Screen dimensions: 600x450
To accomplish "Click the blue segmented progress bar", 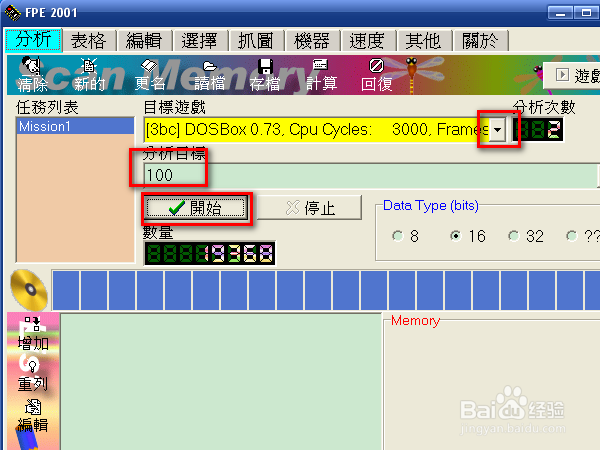I will 326,290.
